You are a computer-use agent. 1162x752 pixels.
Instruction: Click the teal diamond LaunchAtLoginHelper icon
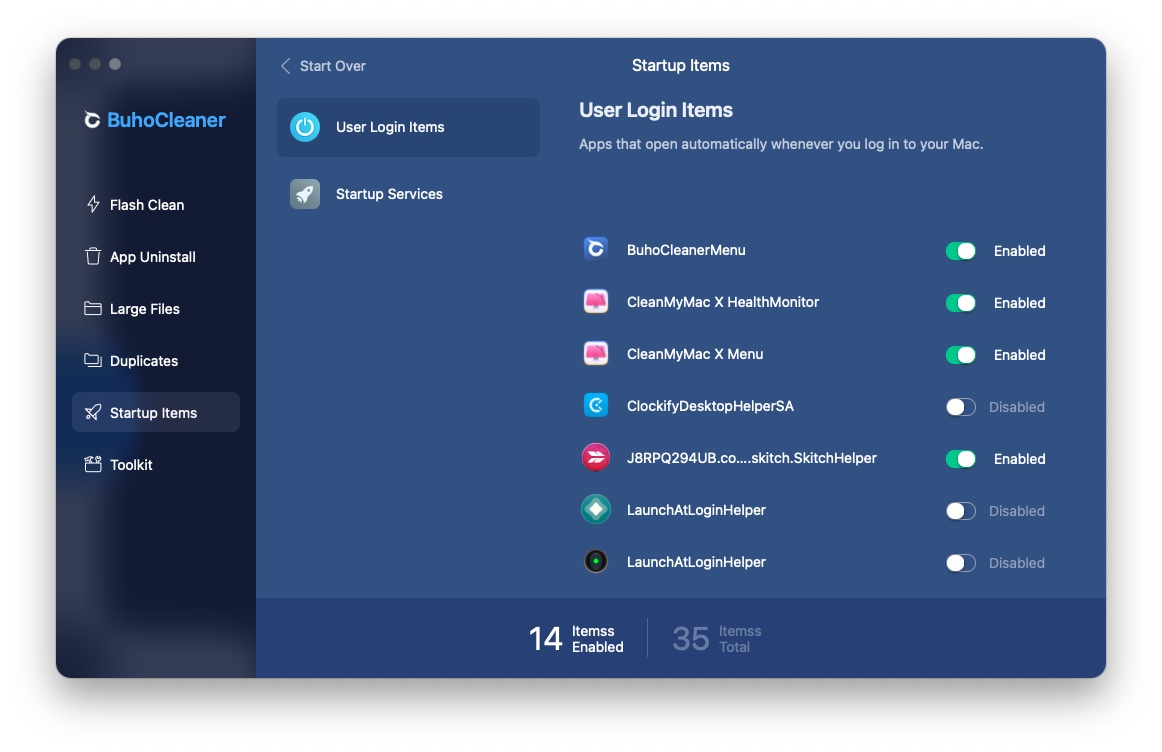point(596,509)
